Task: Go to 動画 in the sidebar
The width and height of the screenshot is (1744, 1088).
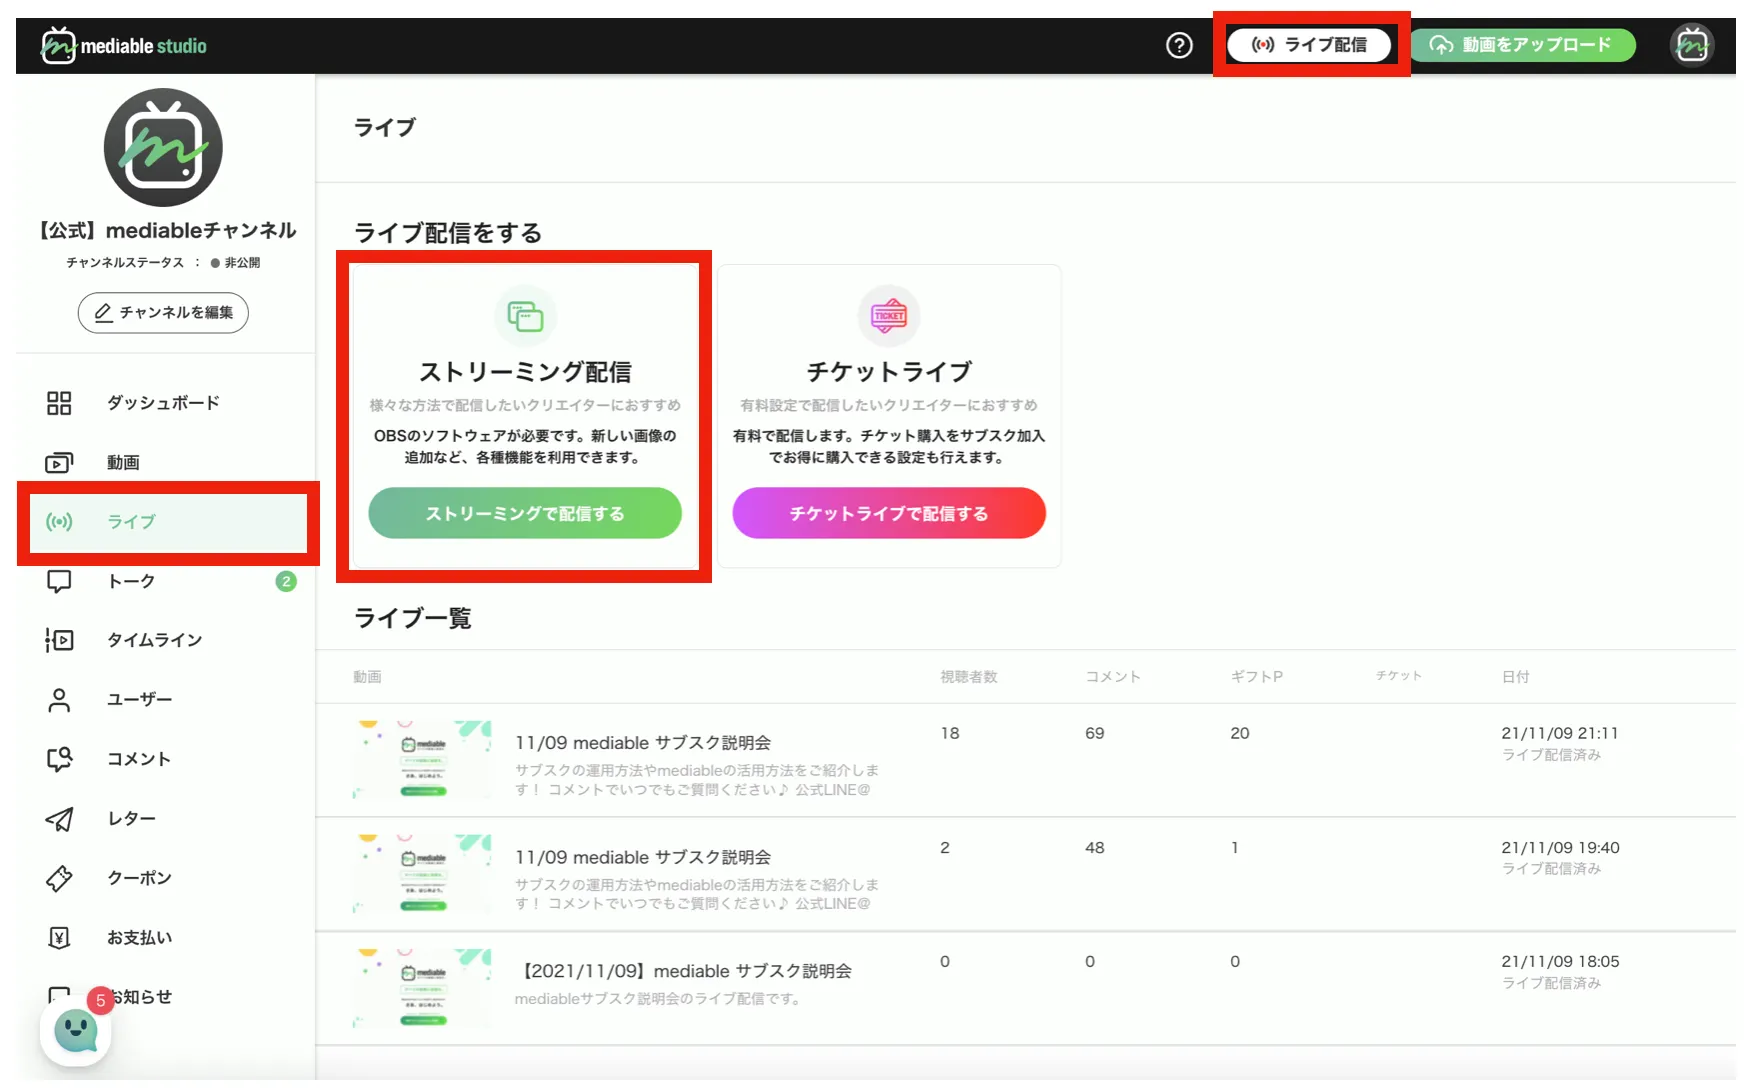Action: coord(123,462)
